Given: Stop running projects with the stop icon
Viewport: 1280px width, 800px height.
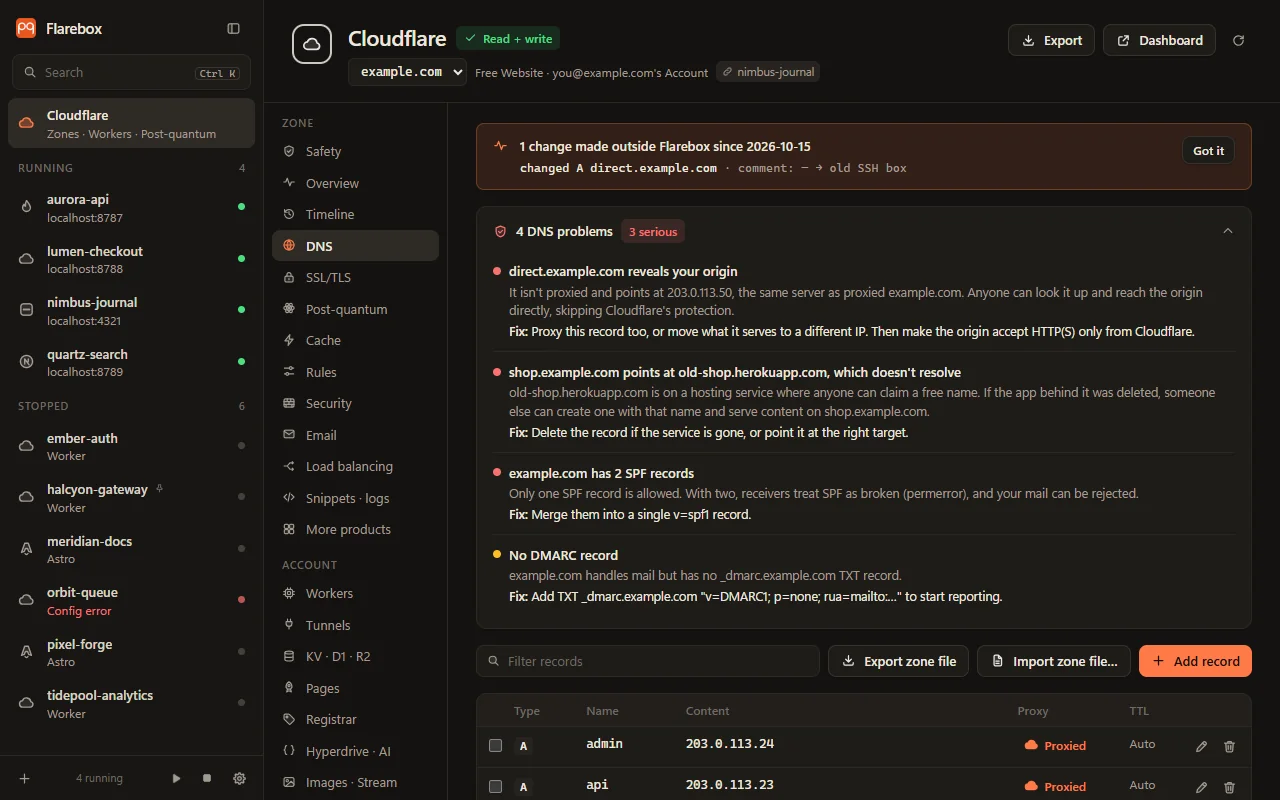Looking at the screenshot, I should (x=207, y=778).
